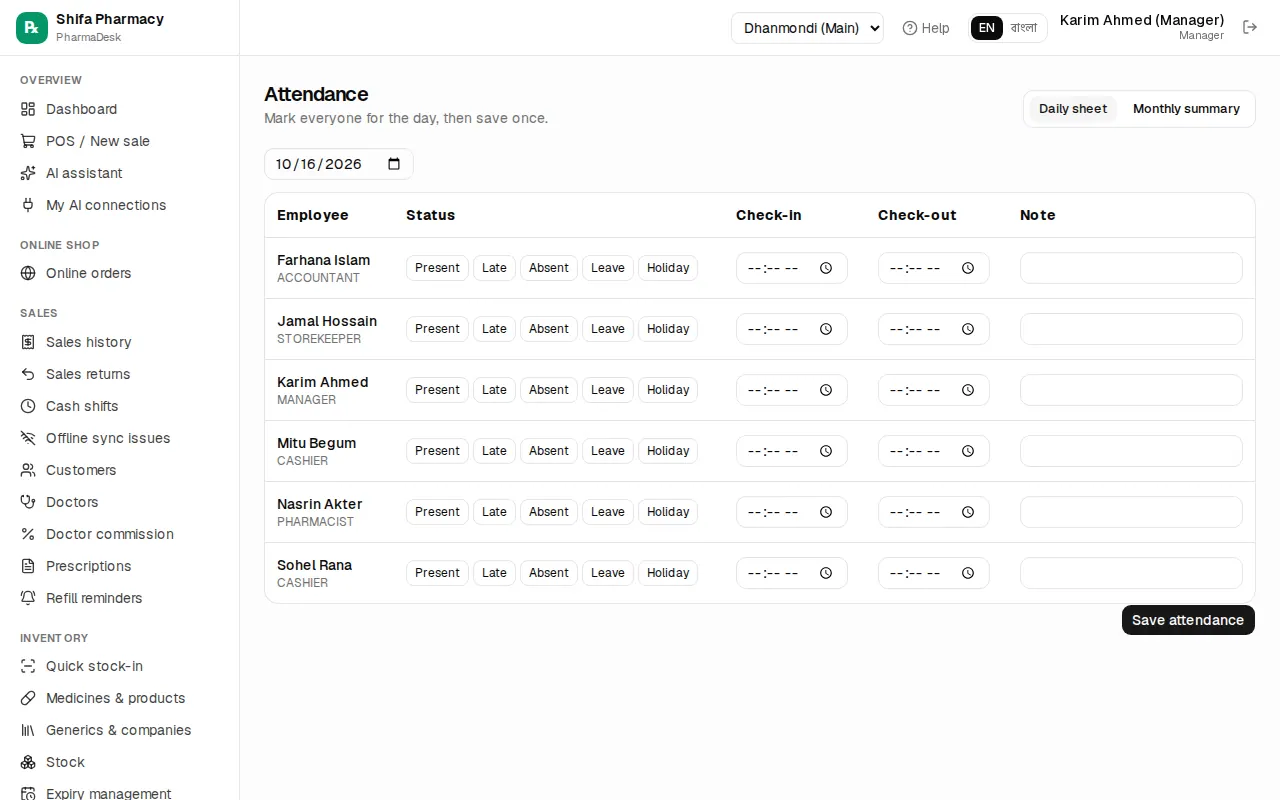The height and width of the screenshot is (800, 1280).
Task: Select the Daily sheet tab
Action: point(1073,109)
